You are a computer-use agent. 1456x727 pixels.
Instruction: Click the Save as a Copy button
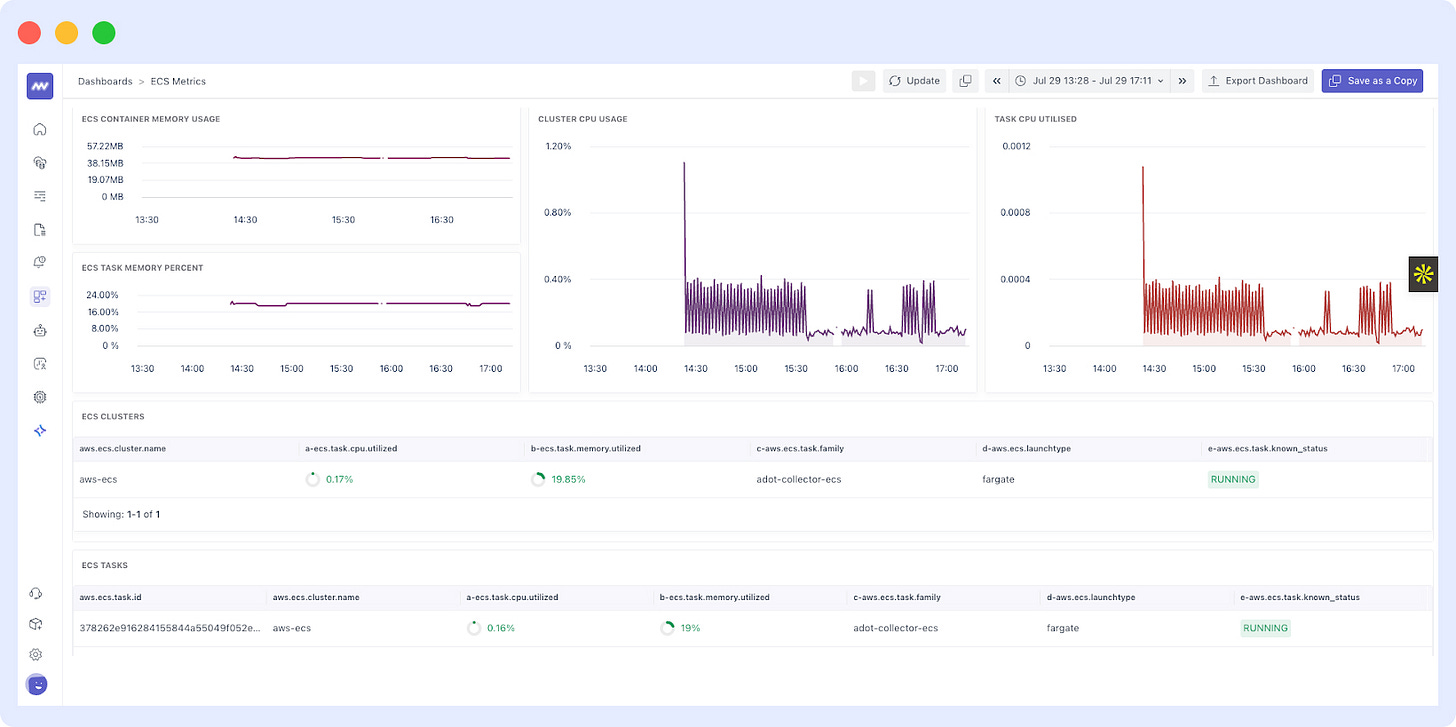point(1373,81)
